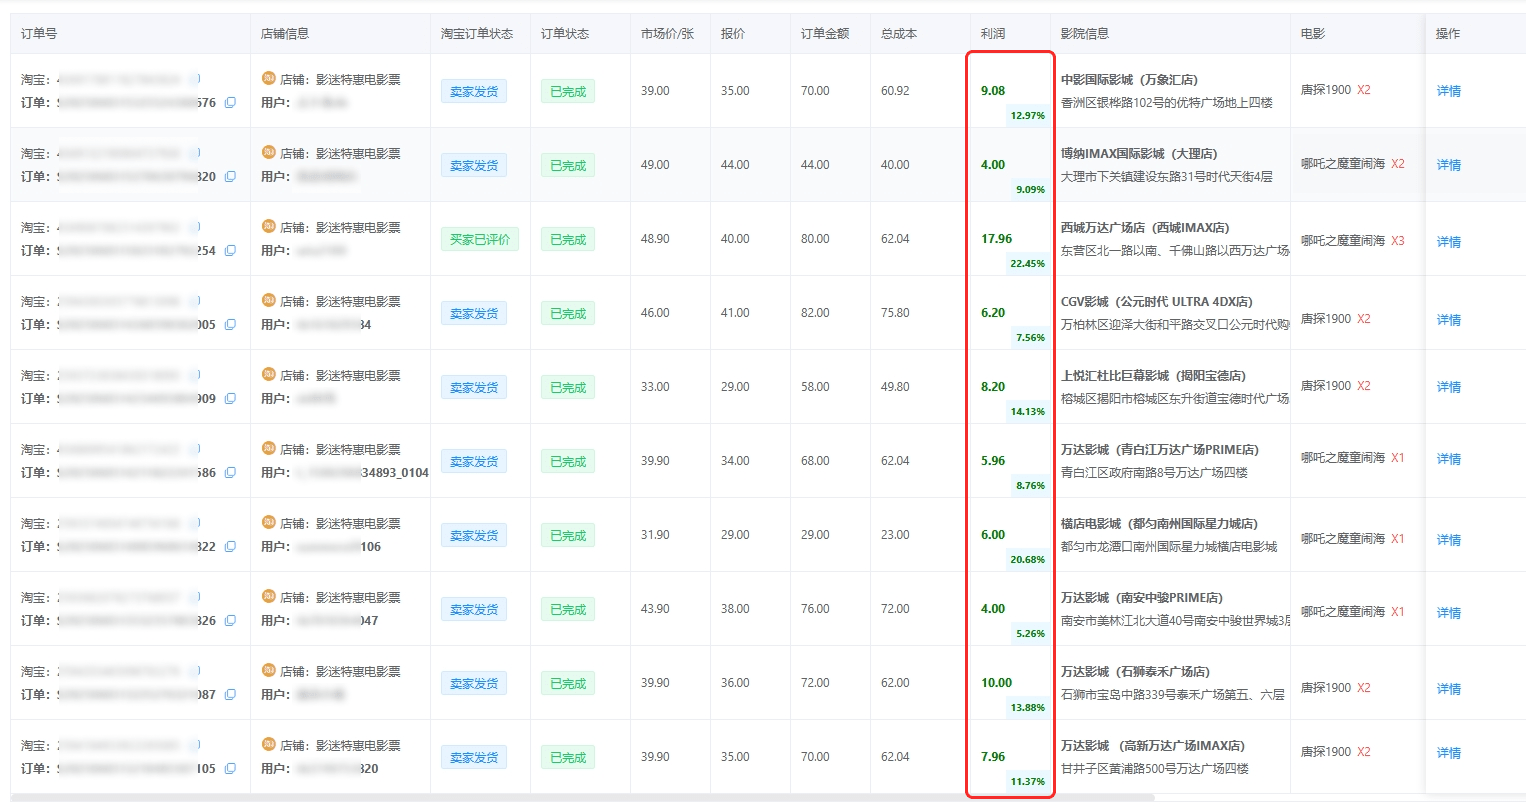Open 详情 for 南安中骏PRIME店 order

pos(1448,613)
